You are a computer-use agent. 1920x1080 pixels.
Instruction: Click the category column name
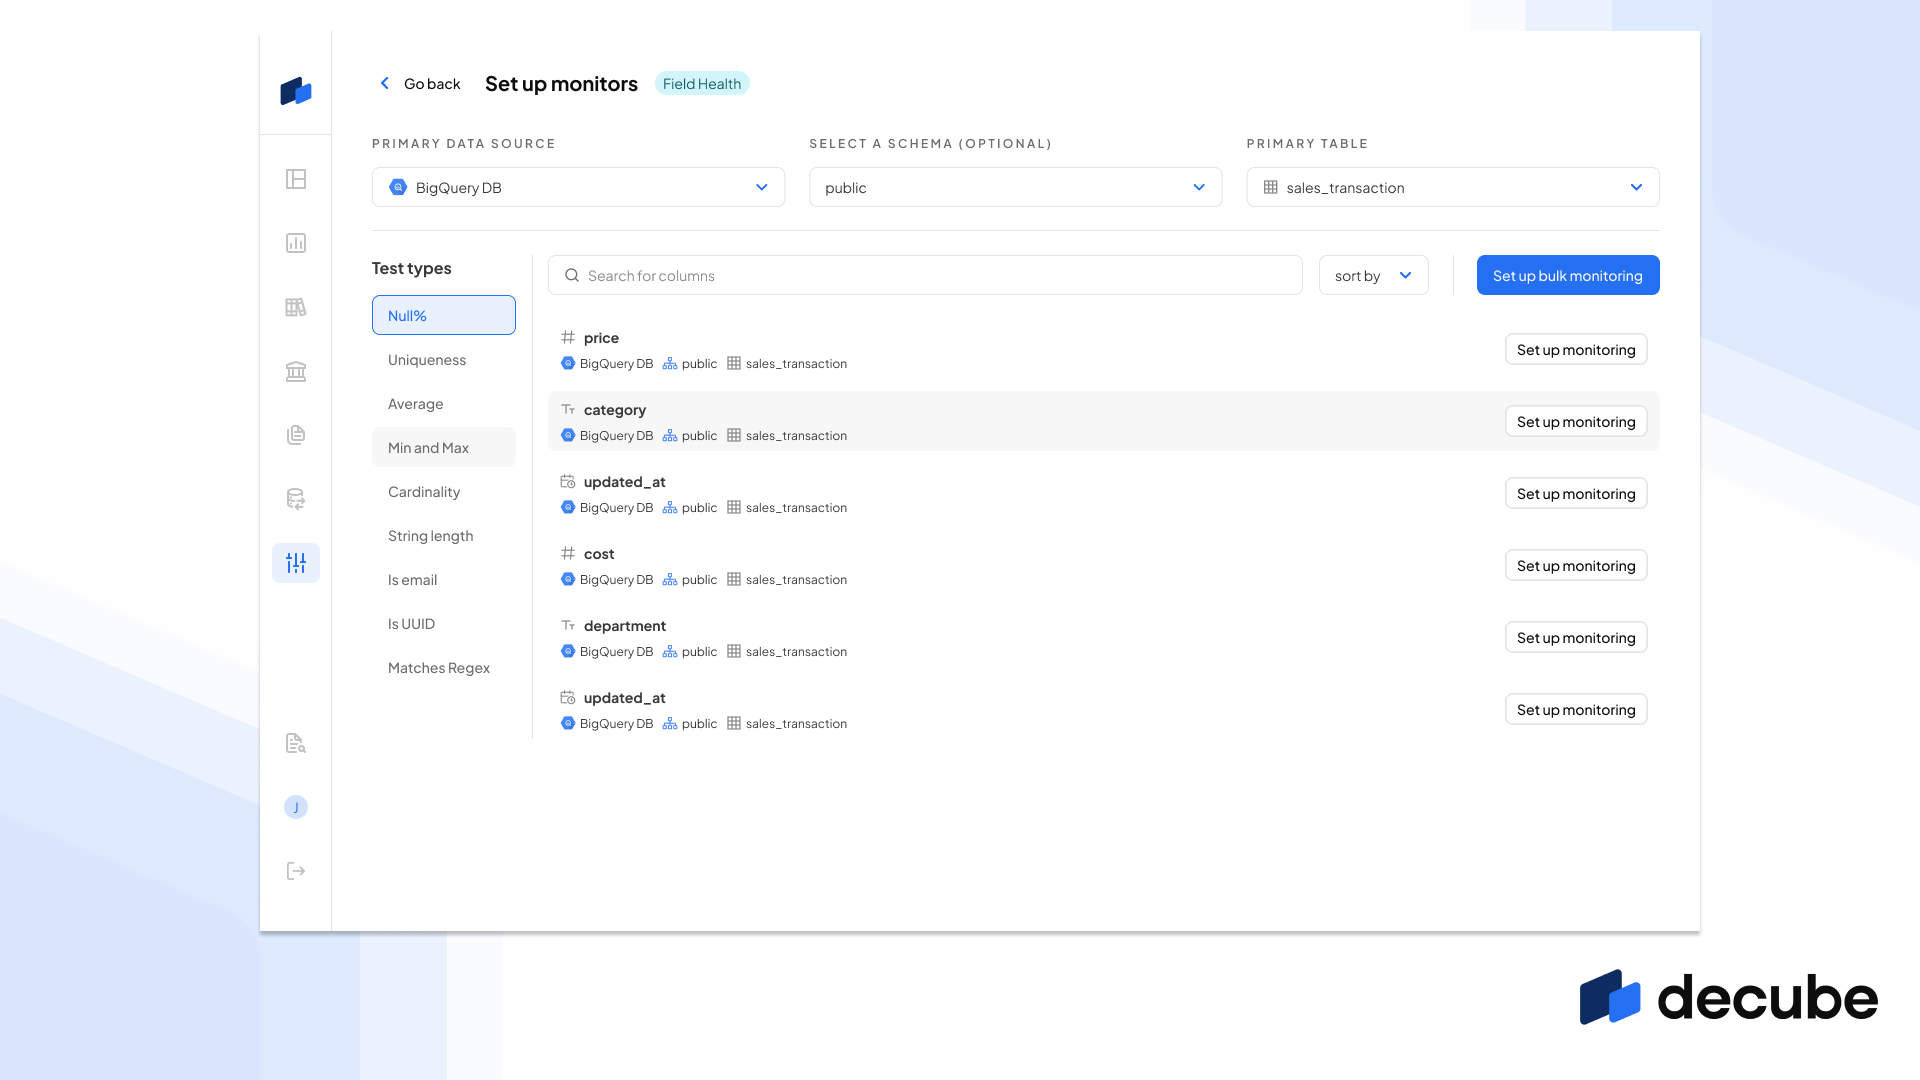click(615, 409)
